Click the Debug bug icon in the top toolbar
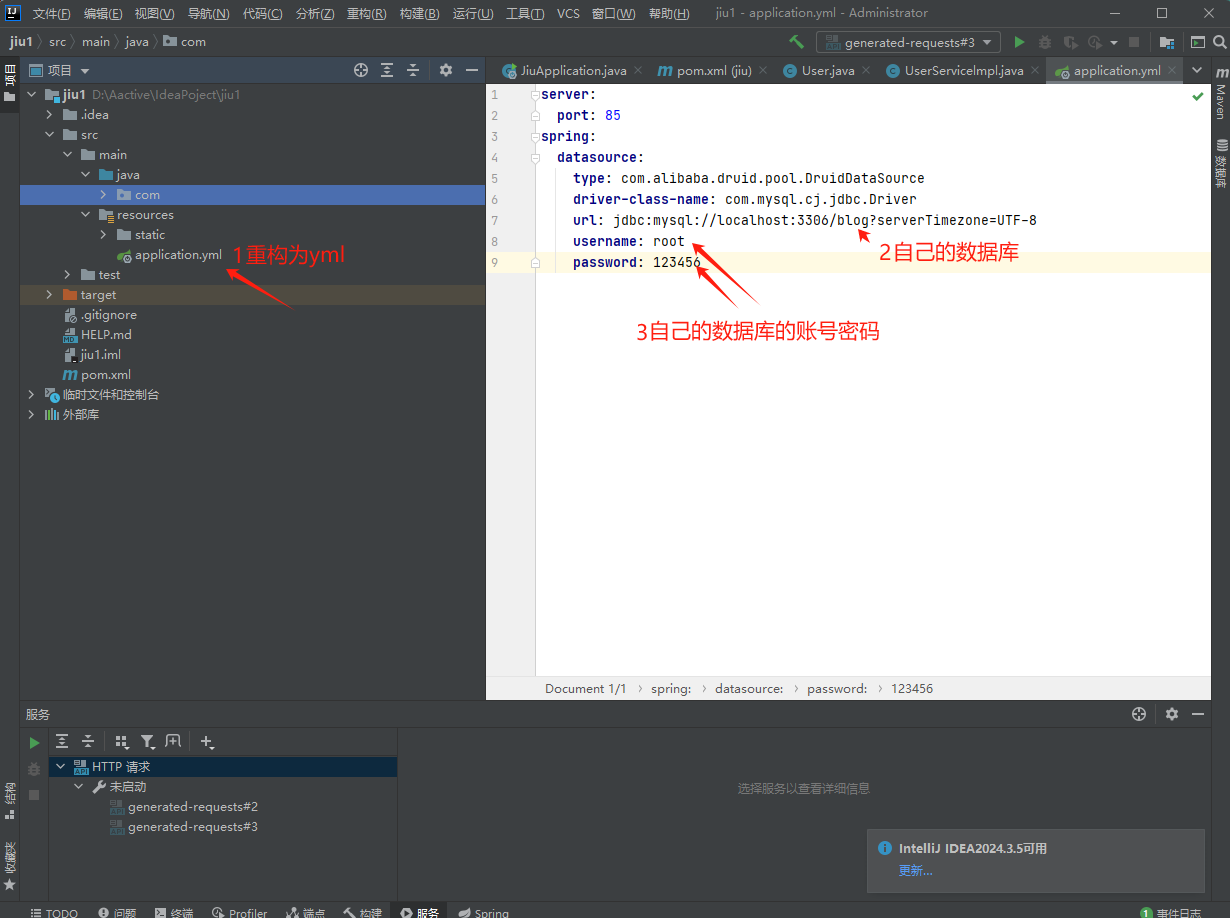The height and width of the screenshot is (918, 1230). [1045, 42]
